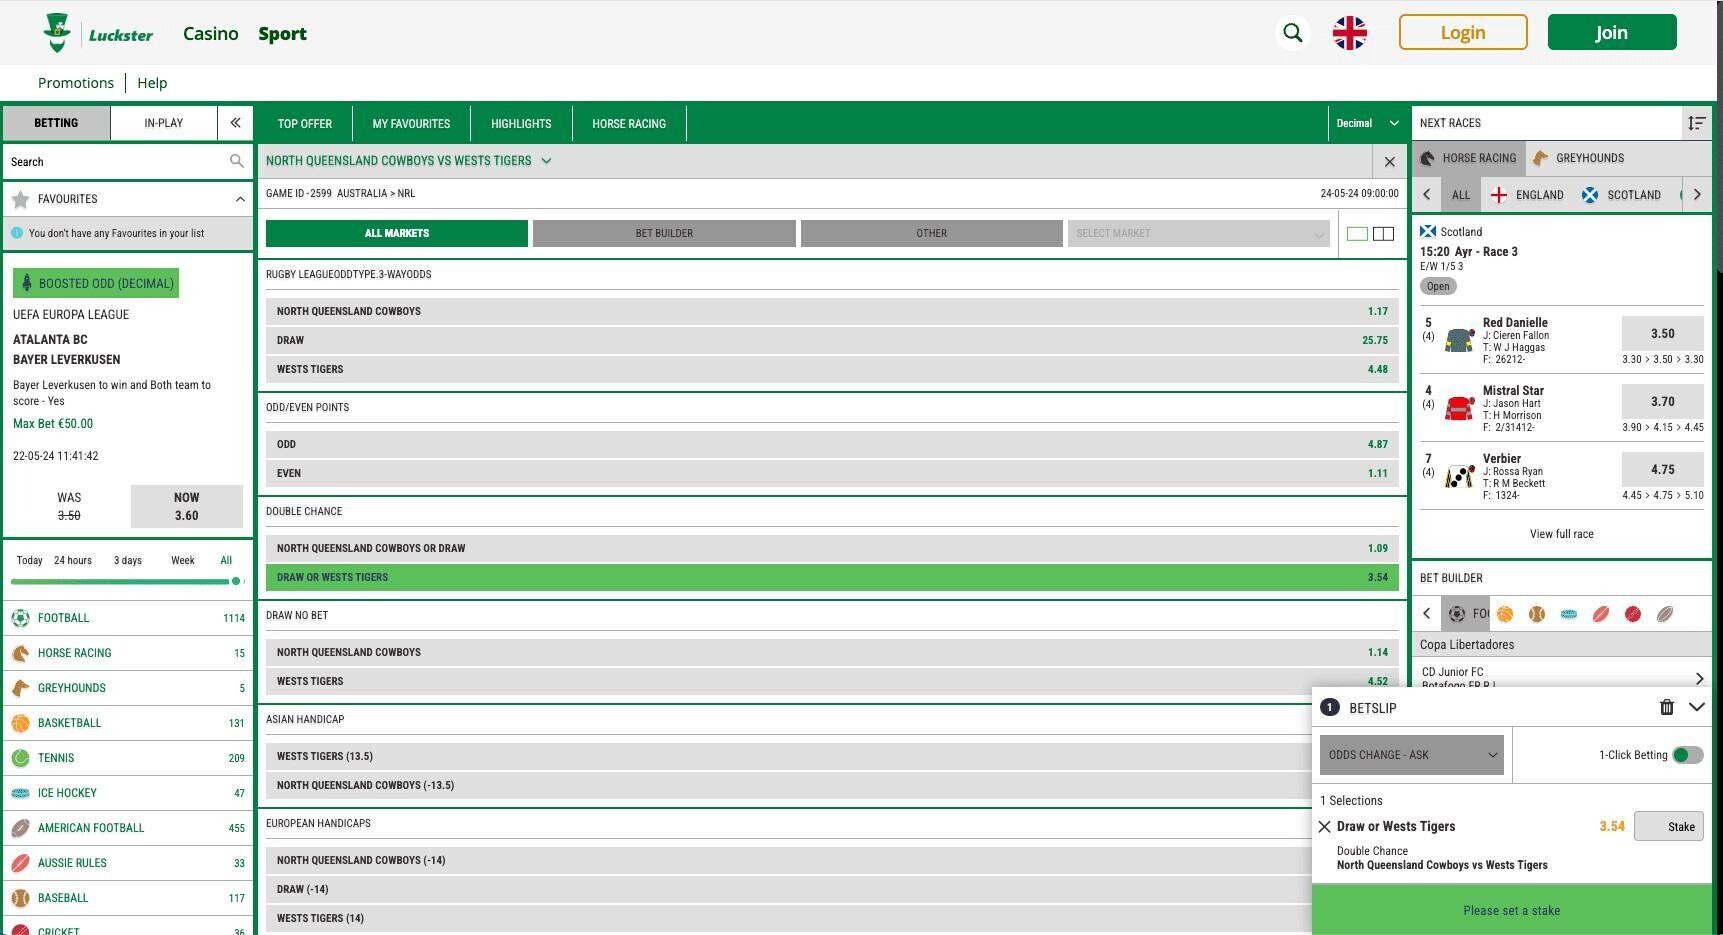Select the Greyhounds races tab
Screen dimensions: 1723x935
click(x=1580, y=158)
